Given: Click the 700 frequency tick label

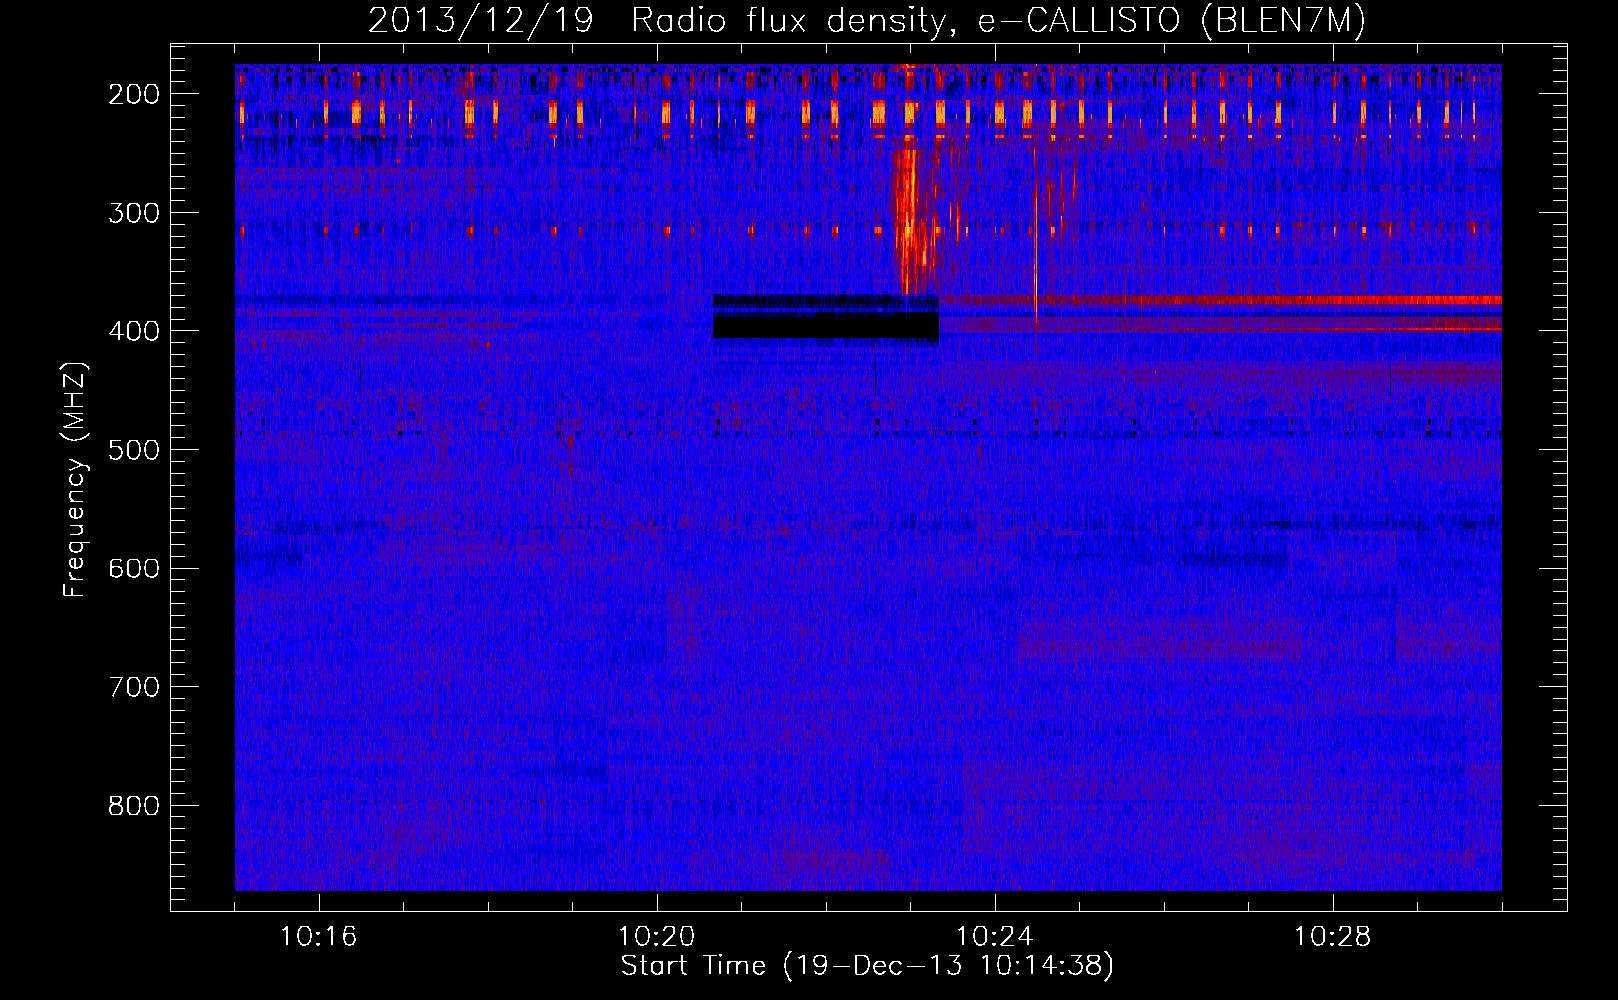Looking at the screenshot, I should [x=133, y=687].
